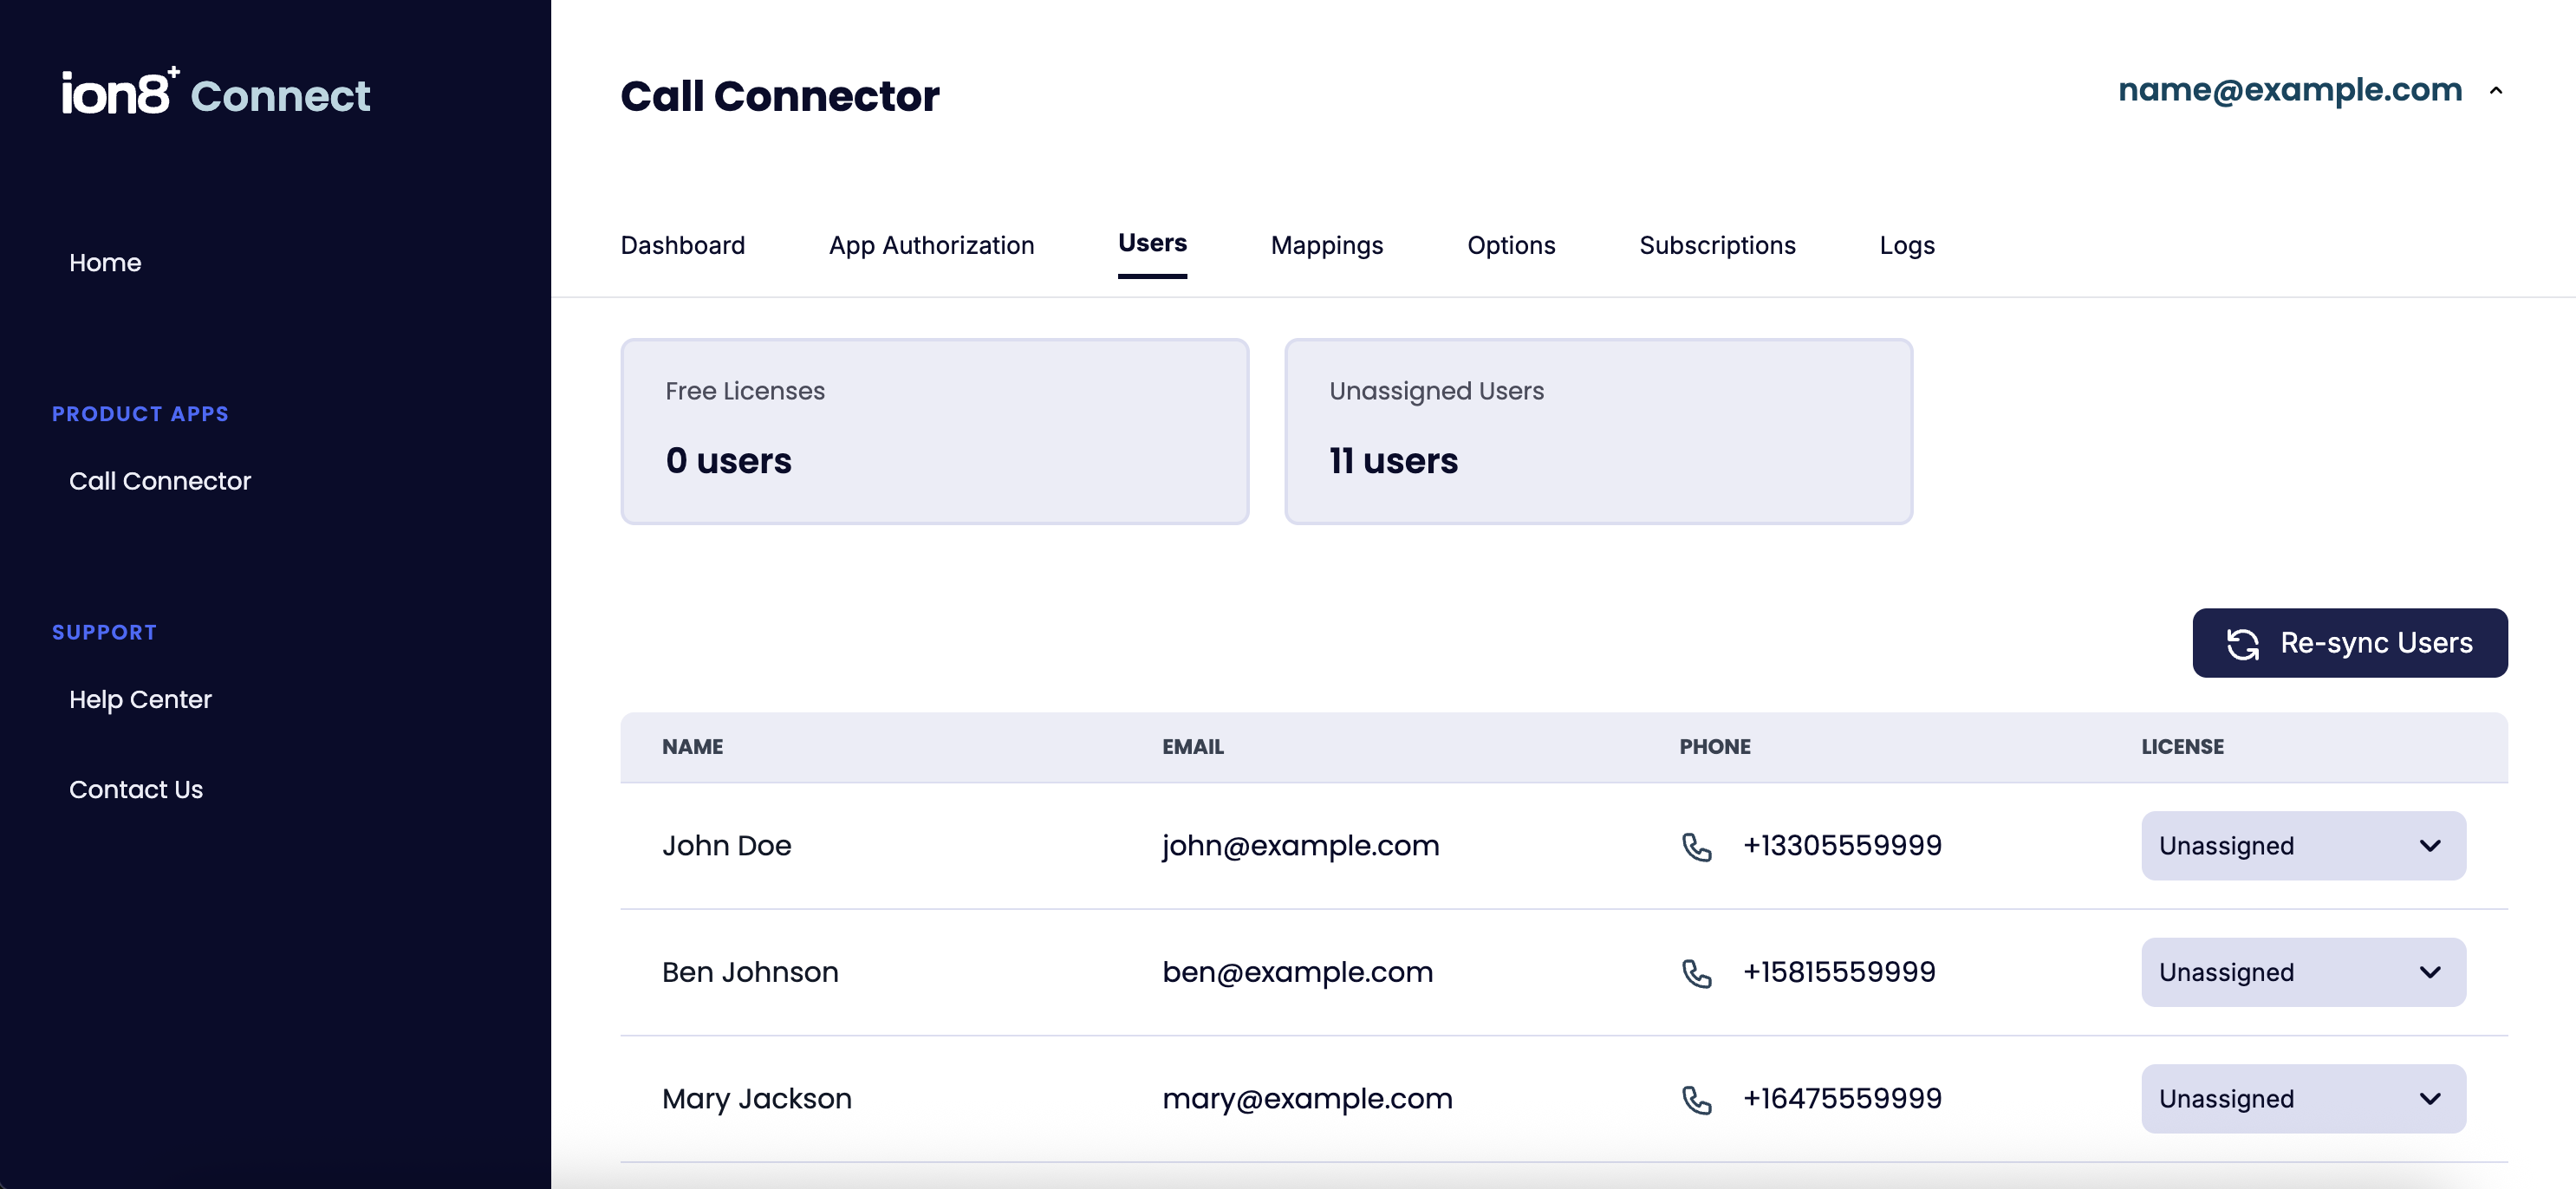2576x1189 pixels.
Task: Open Ben Johnson's Unassigned license dropdown
Action: pyautogui.click(x=2302, y=972)
